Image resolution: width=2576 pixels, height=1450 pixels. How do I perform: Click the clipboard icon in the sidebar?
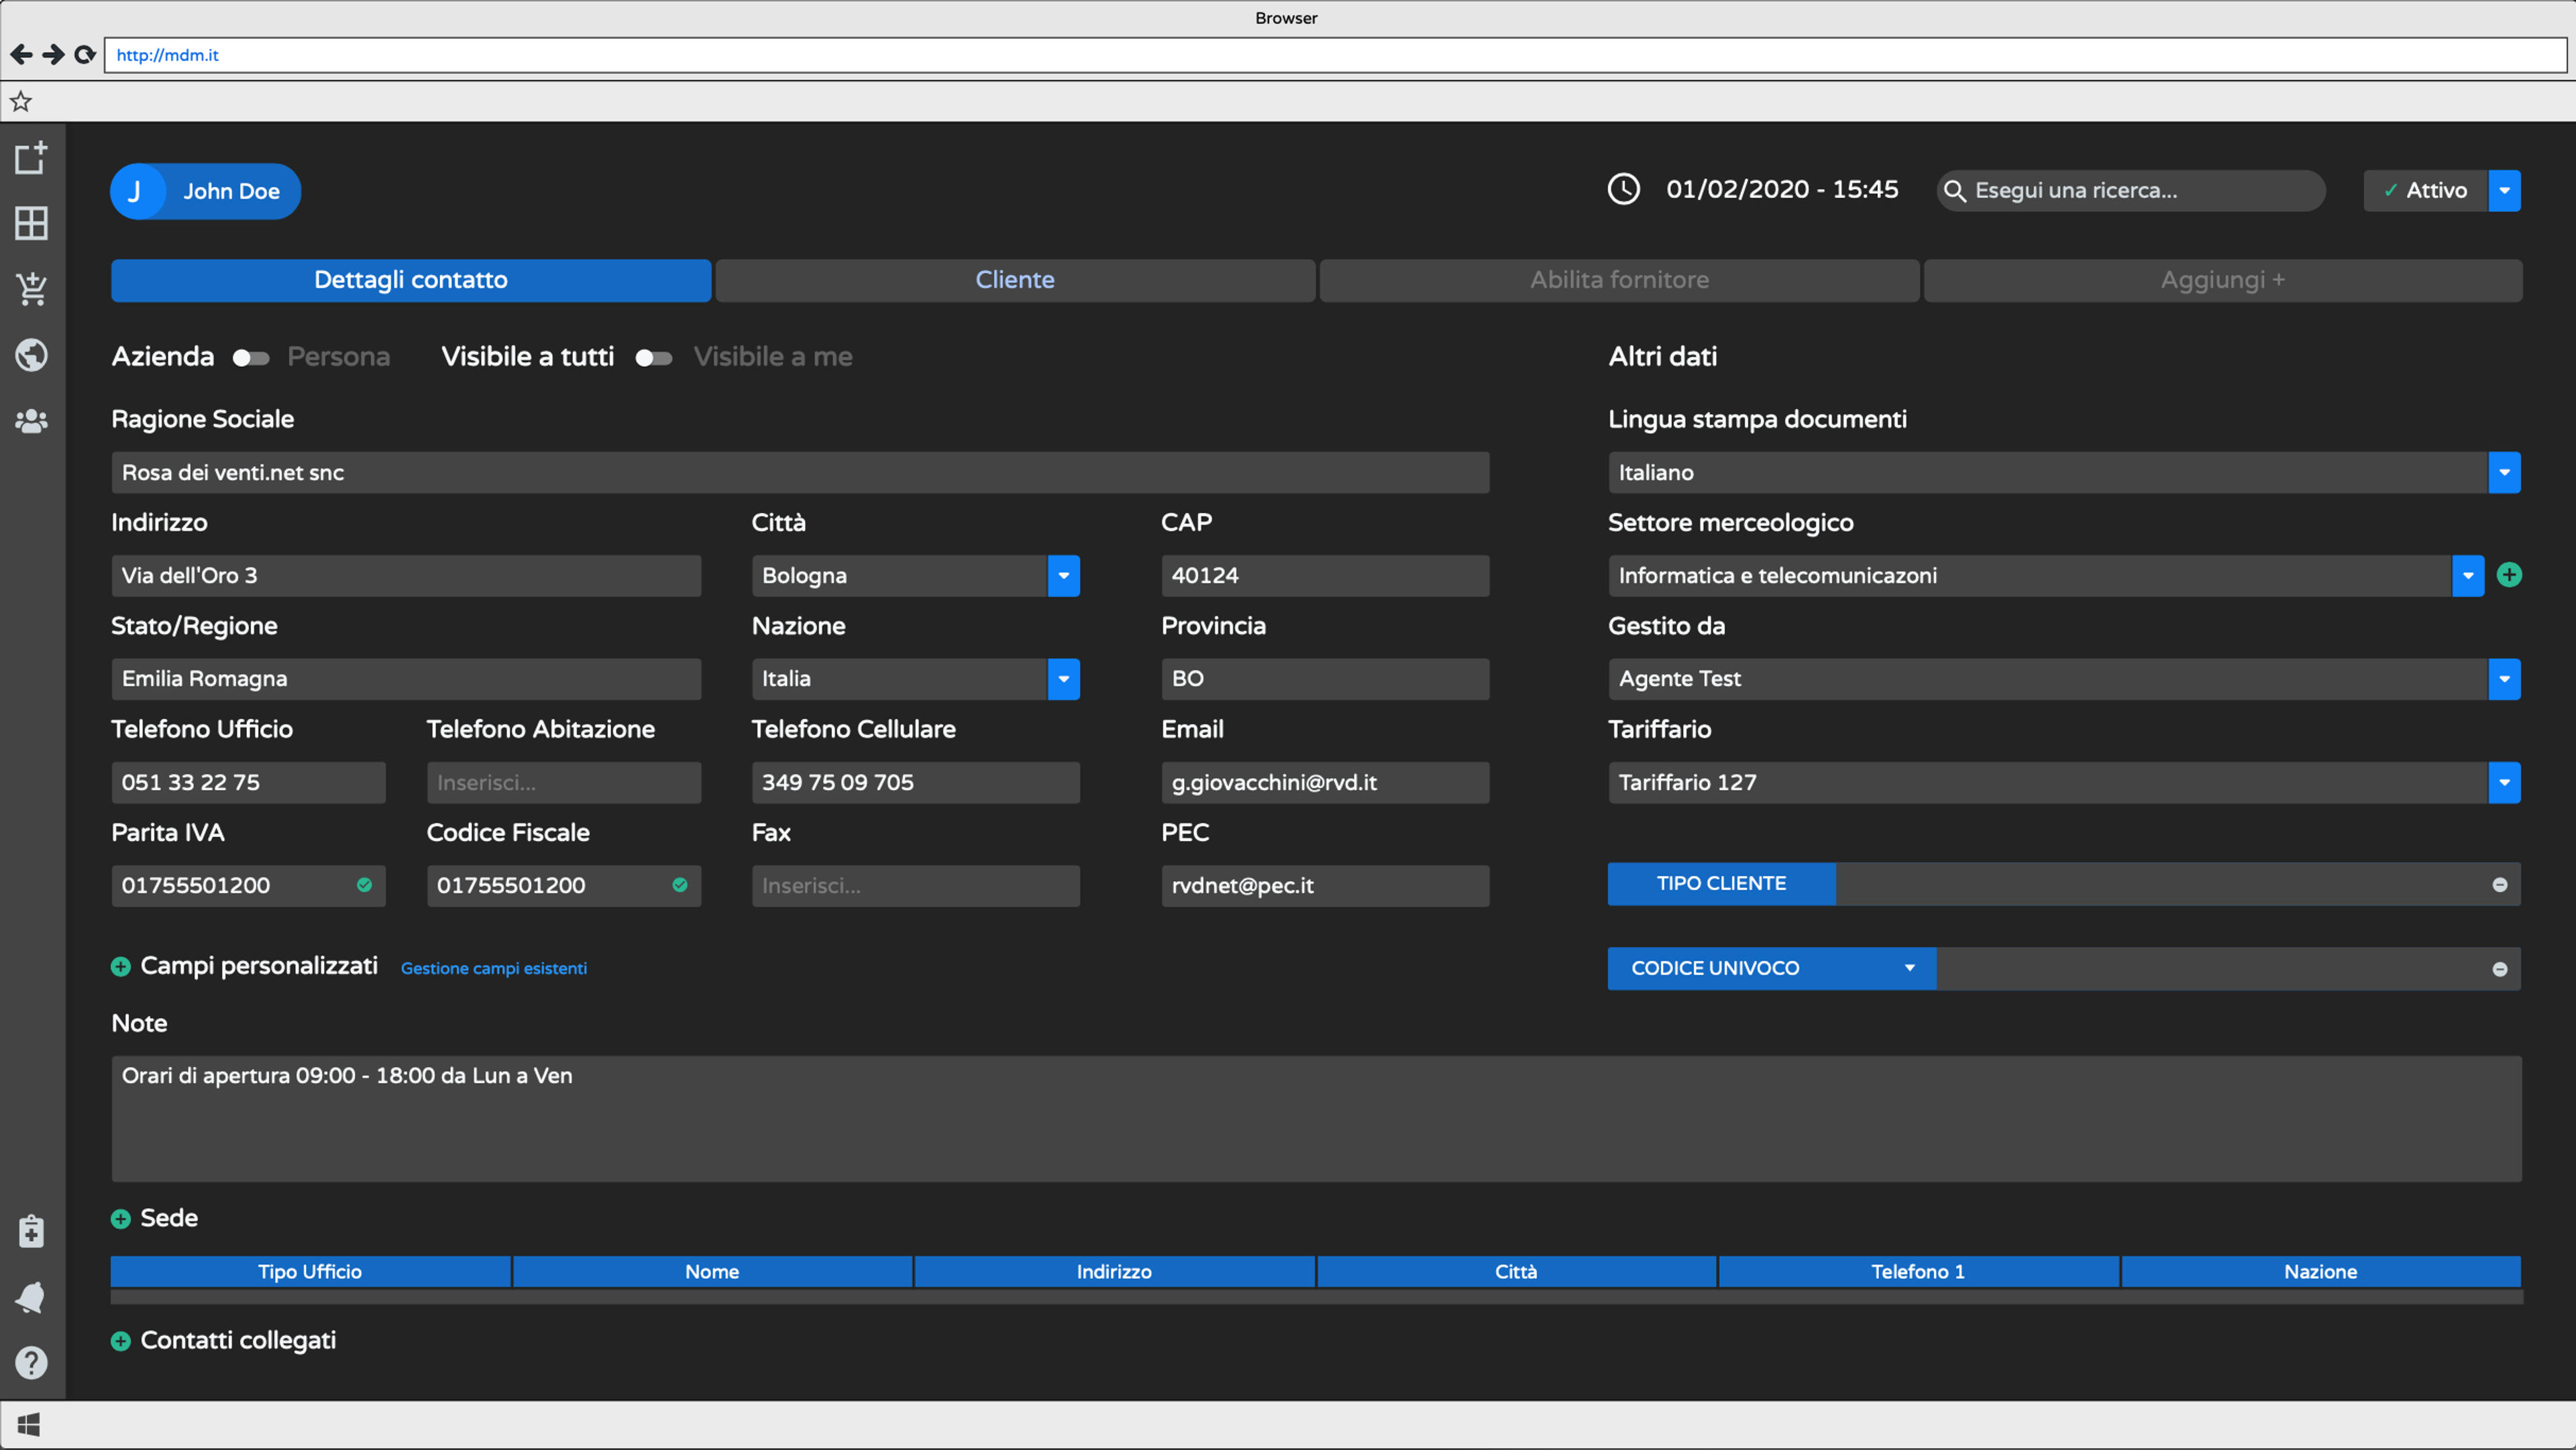click(x=31, y=1231)
